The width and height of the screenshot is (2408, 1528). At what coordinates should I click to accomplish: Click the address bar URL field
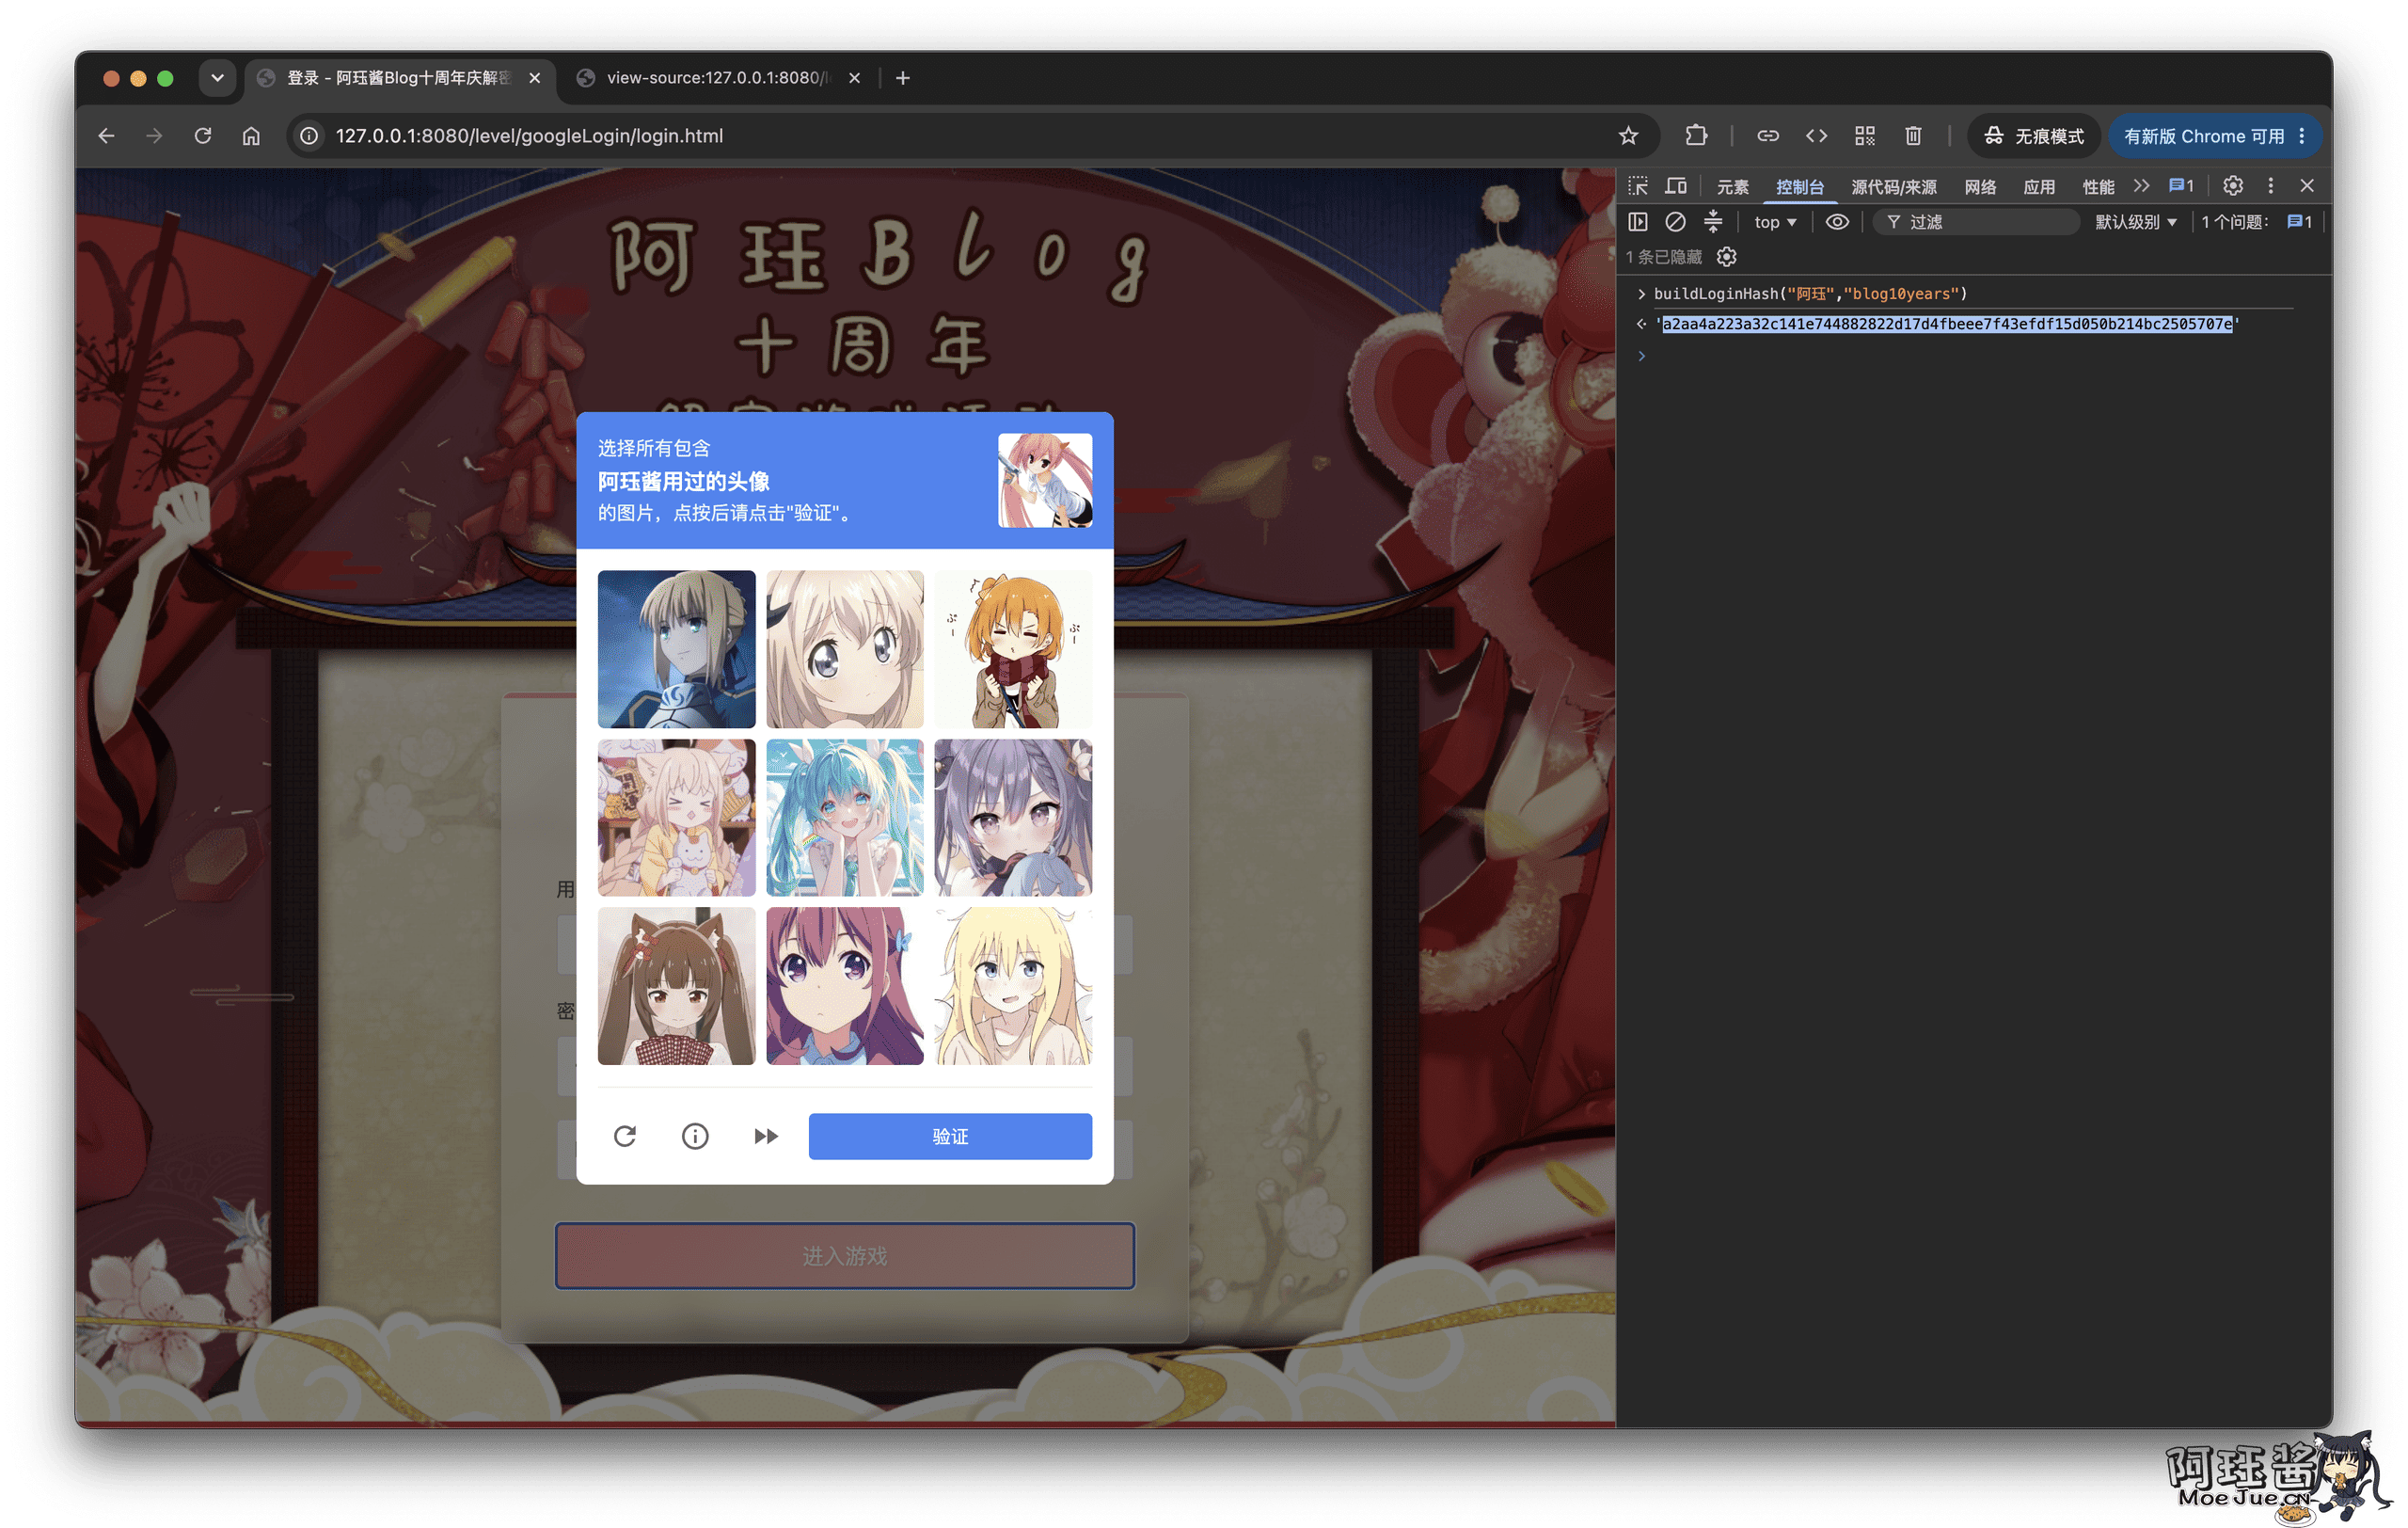[x=960, y=136]
